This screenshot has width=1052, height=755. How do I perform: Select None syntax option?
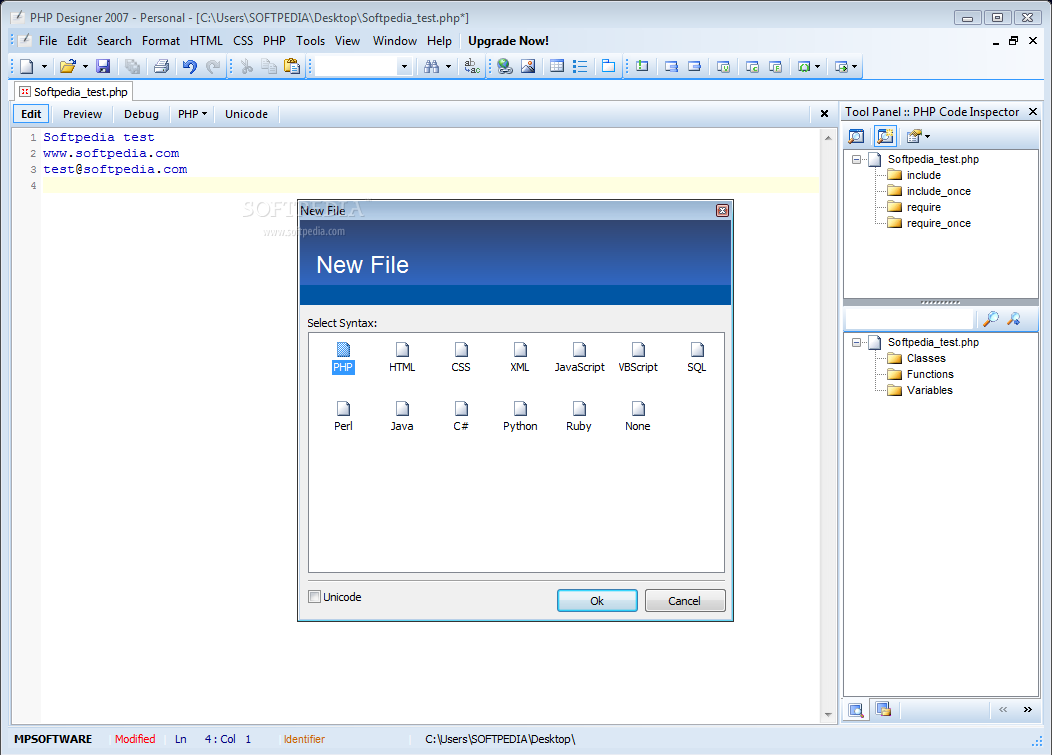[638, 417]
